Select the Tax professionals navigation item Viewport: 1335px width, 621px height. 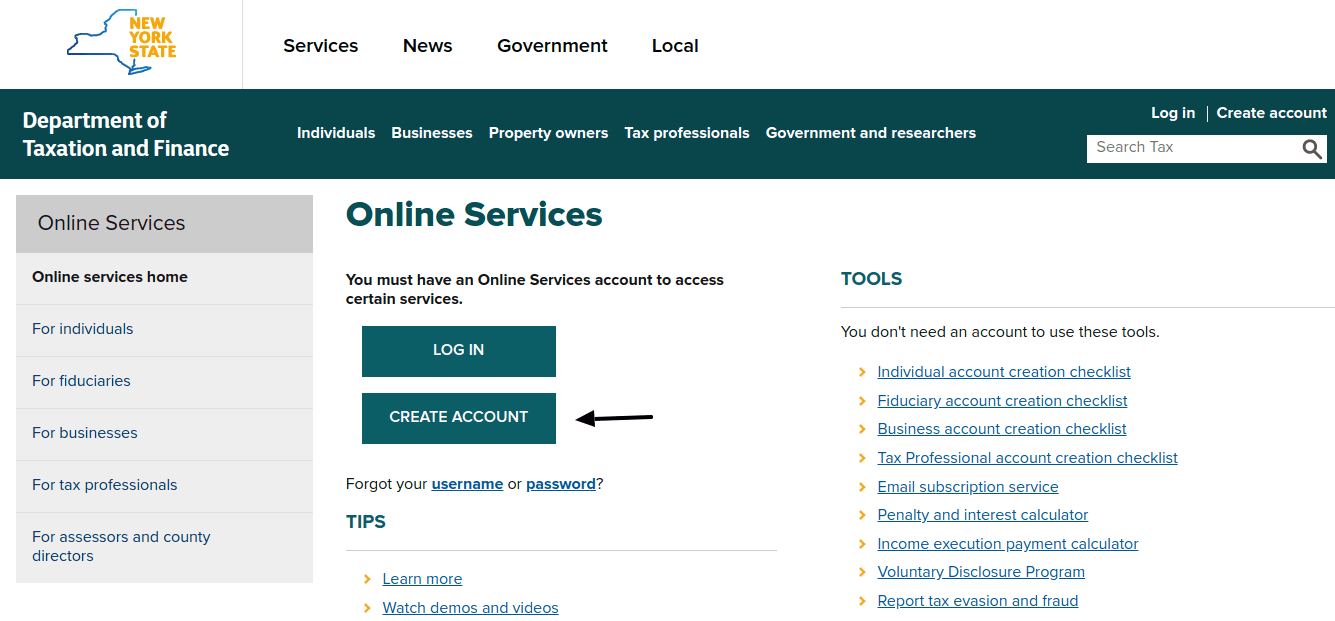point(686,133)
